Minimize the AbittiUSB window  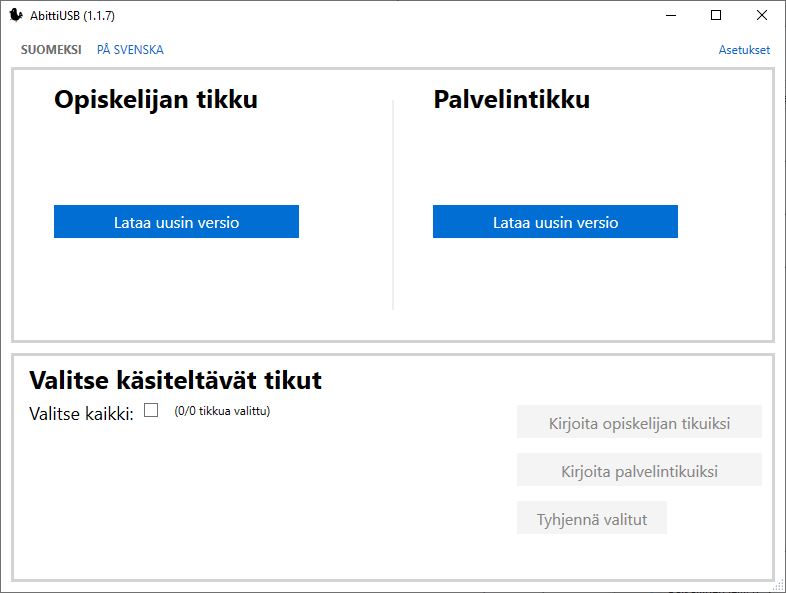[x=670, y=15]
